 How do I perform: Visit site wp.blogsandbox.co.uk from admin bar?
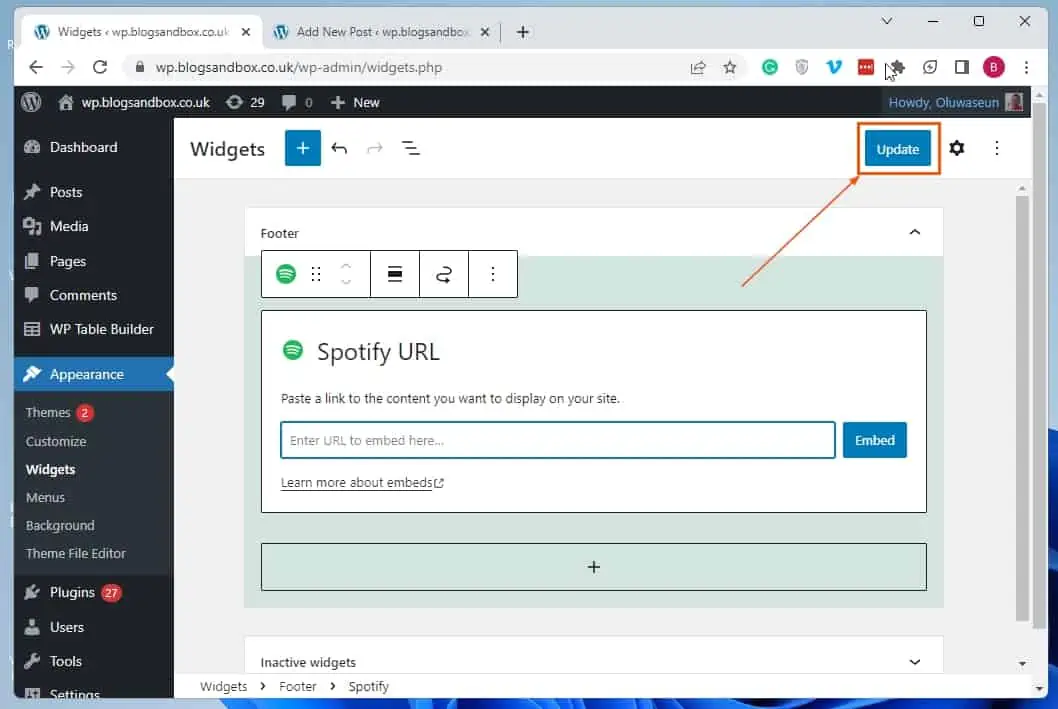click(x=135, y=103)
